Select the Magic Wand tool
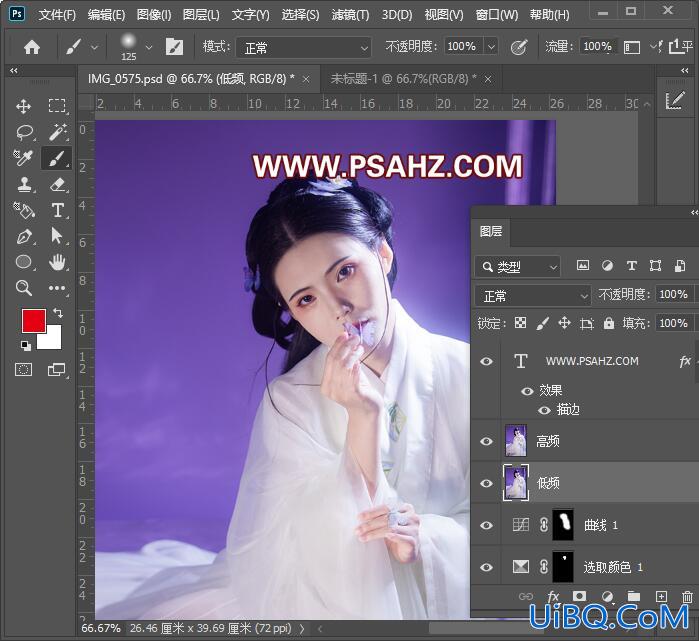 click(58, 132)
